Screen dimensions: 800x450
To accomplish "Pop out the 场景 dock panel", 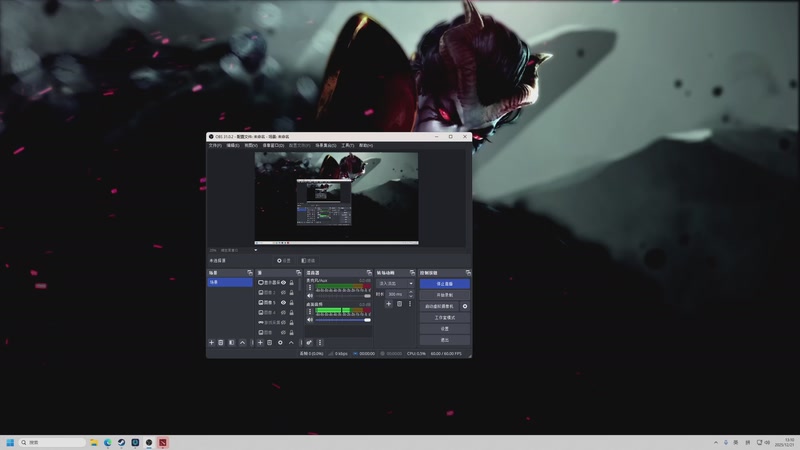I will 249,273.
